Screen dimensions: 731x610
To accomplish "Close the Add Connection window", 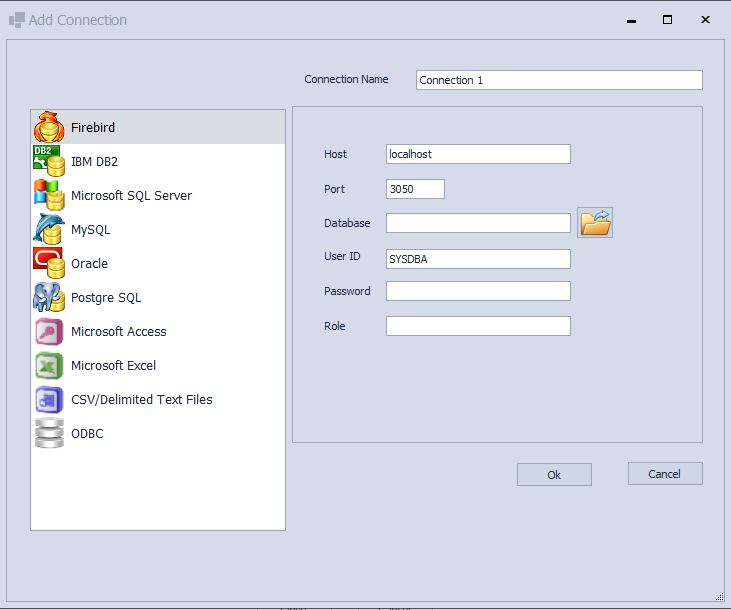I will click(x=705, y=20).
